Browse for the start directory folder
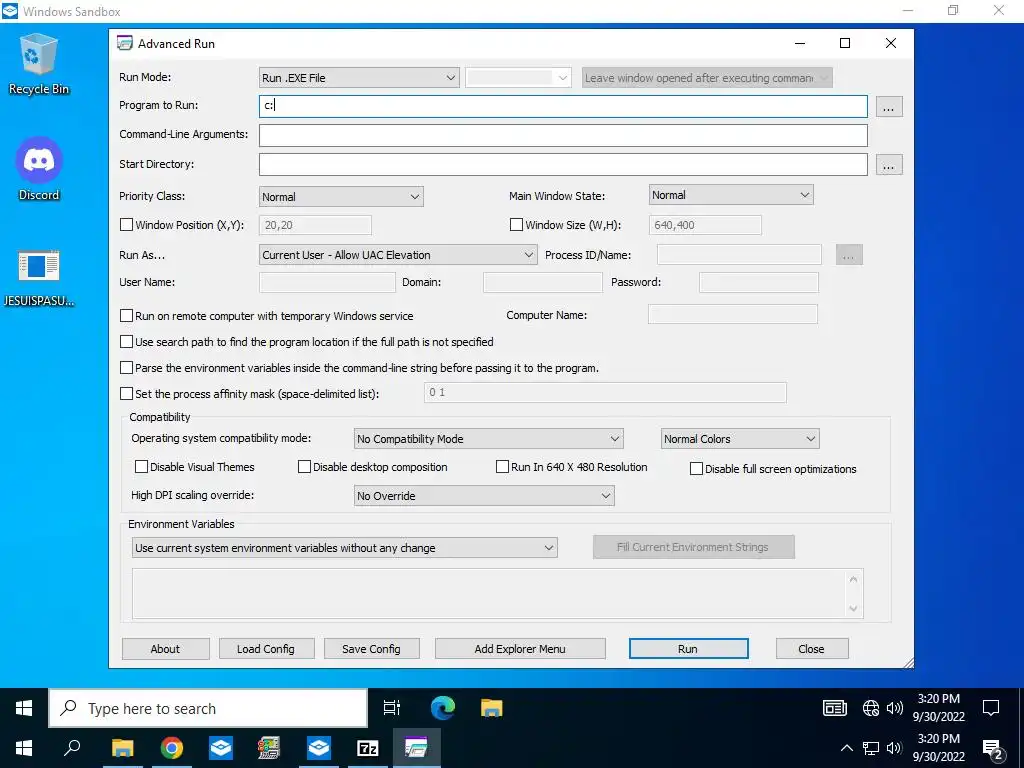The image size is (1024, 768). point(888,165)
